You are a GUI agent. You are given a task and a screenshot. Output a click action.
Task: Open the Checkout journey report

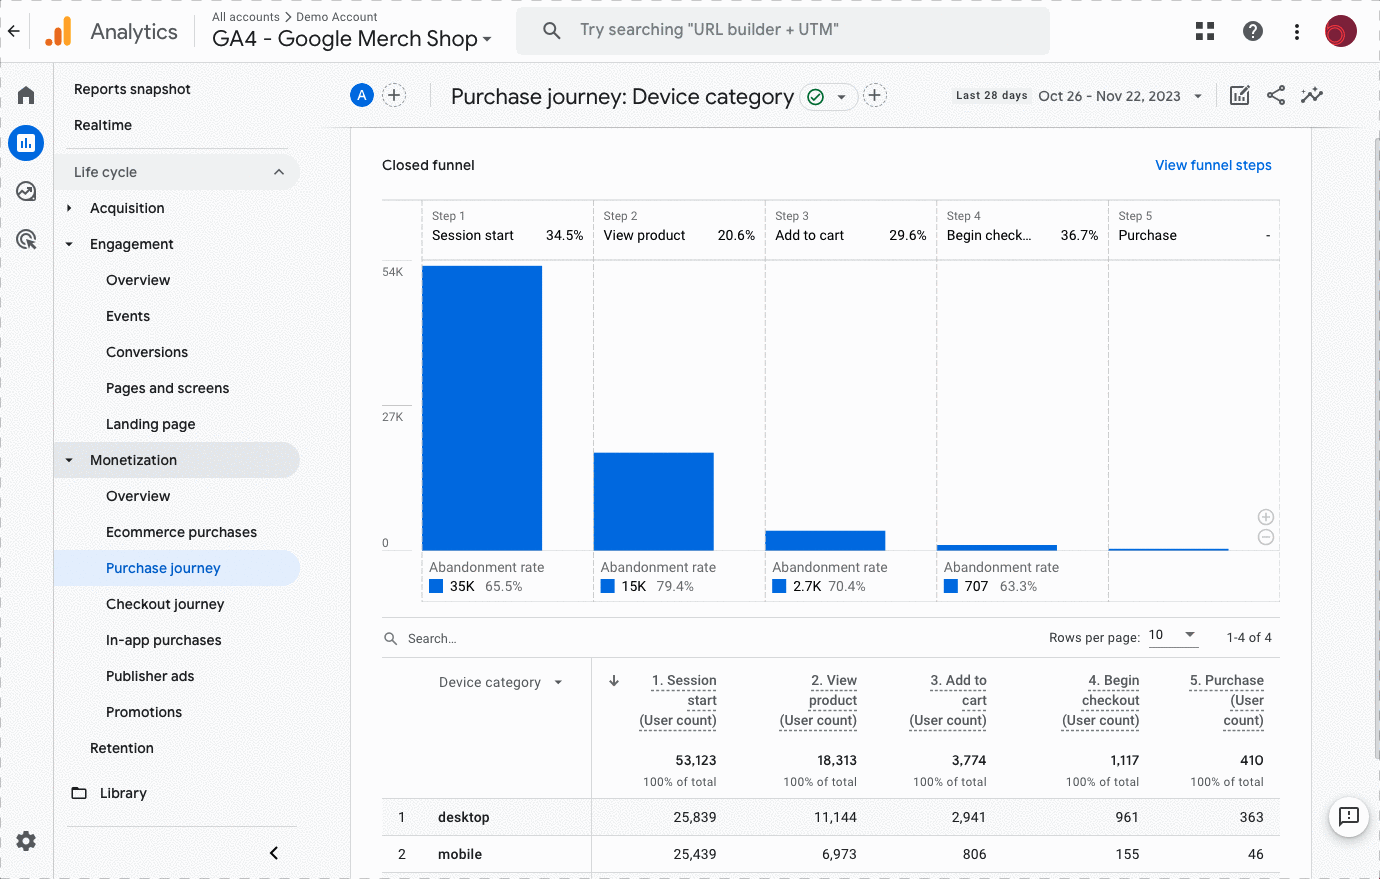coord(165,604)
